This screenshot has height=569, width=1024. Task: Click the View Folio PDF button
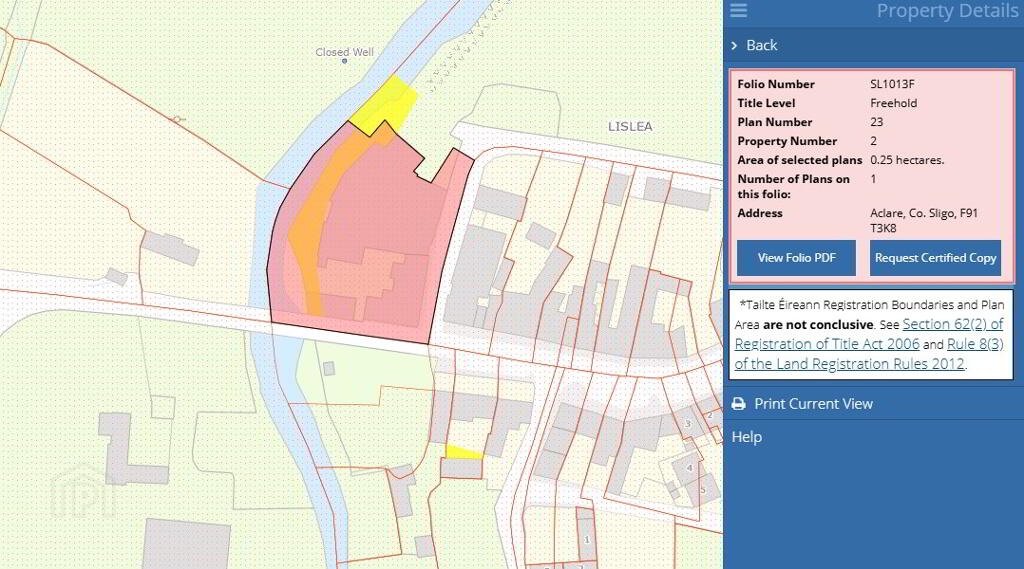pyautogui.click(x=796, y=258)
